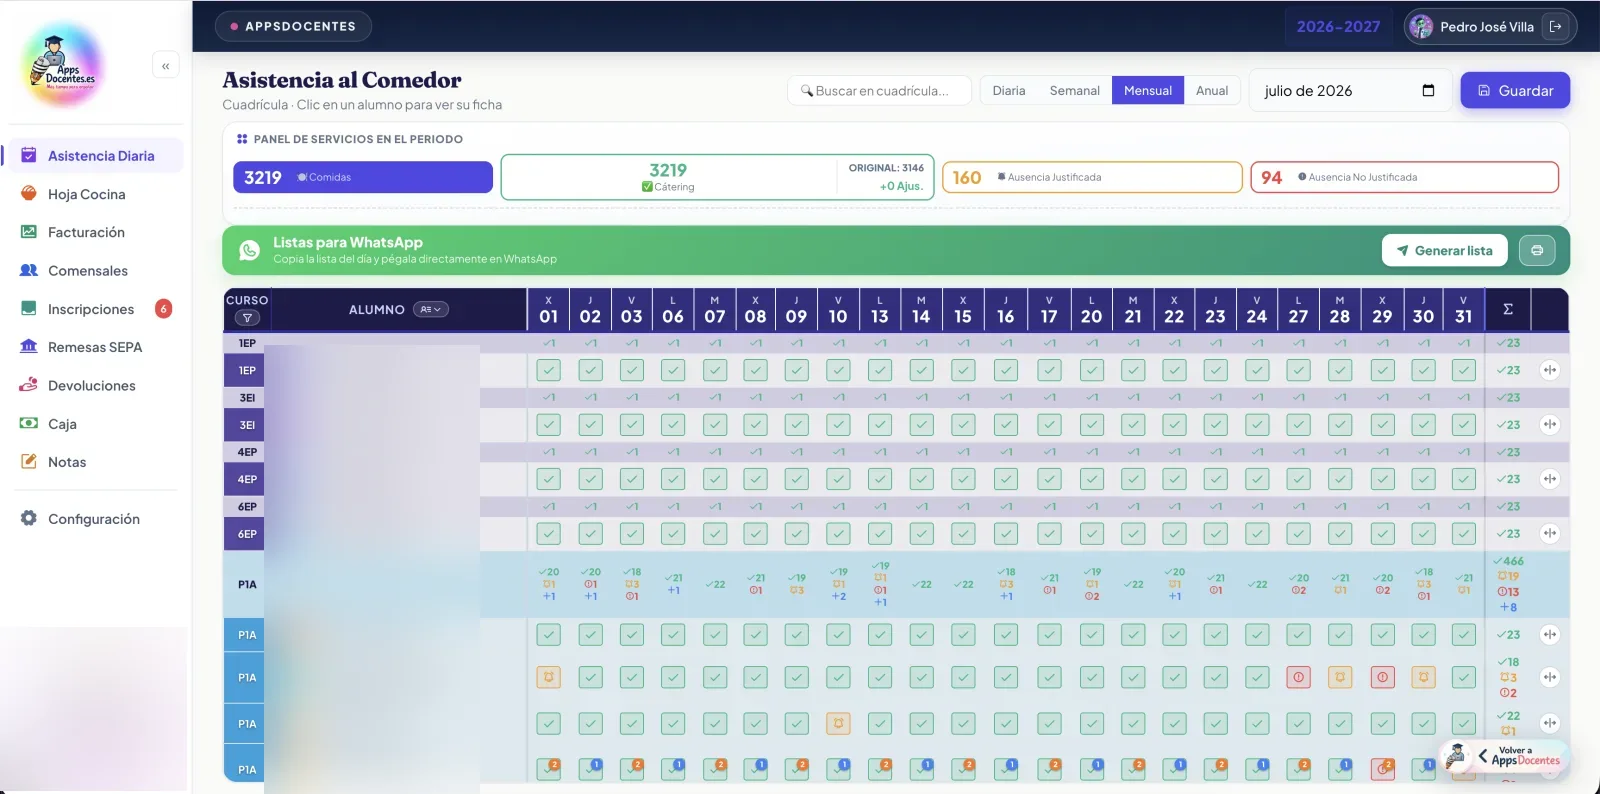Open Asistencia Diaria in the sidebar
The width and height of the screenshot is (1600, 794).
(94, 156)
